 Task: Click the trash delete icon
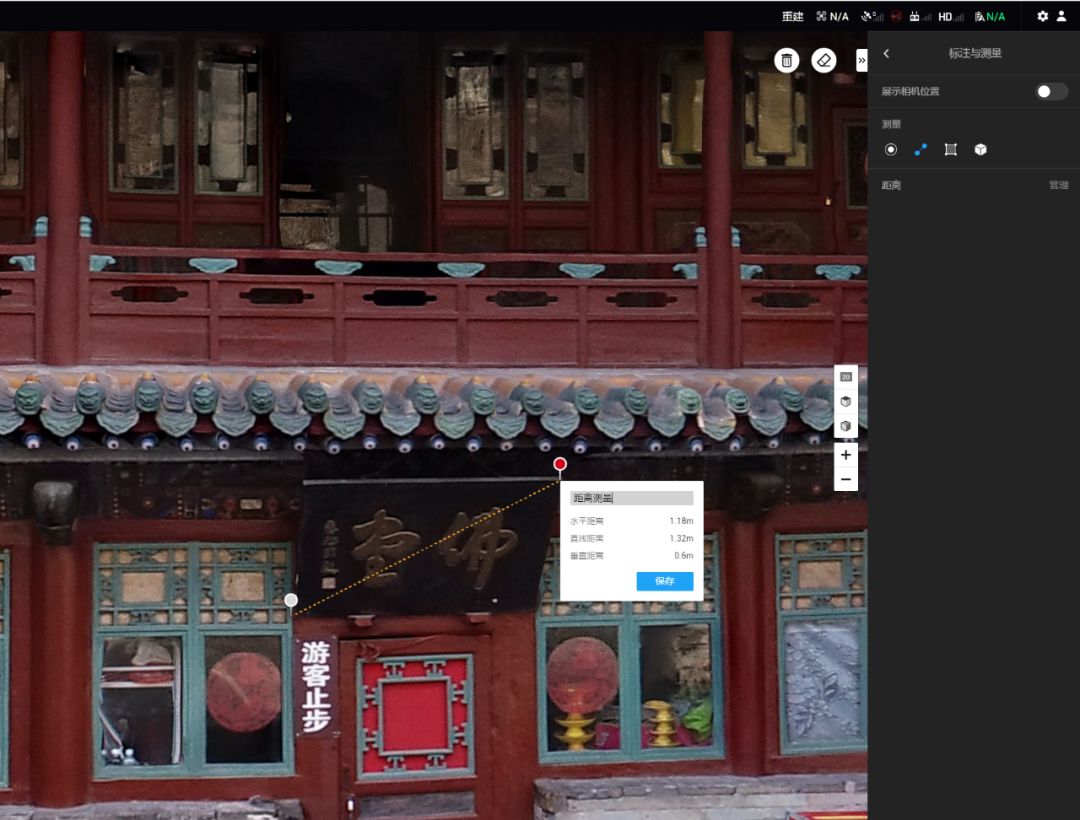(787, 61)
